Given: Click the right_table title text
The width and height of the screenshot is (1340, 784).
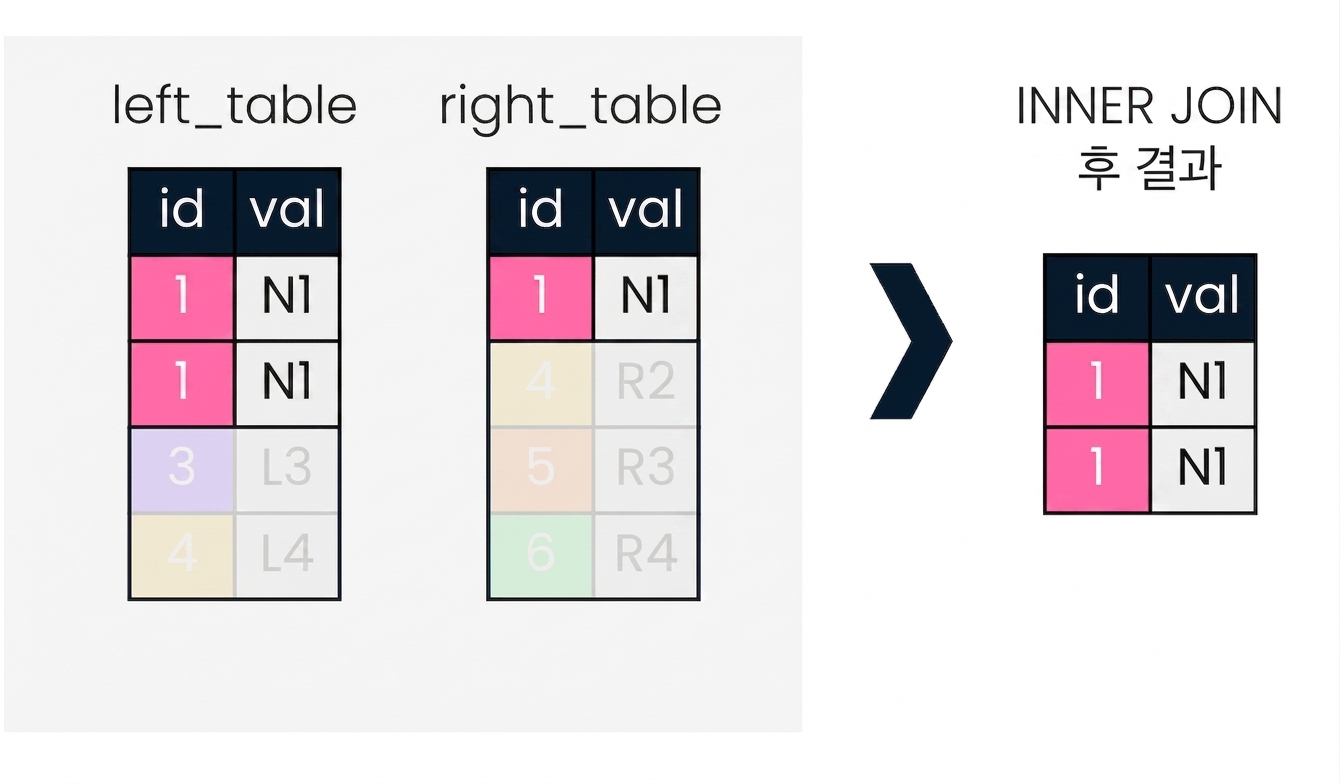Looking at the screenshot, I should point(580,107).
